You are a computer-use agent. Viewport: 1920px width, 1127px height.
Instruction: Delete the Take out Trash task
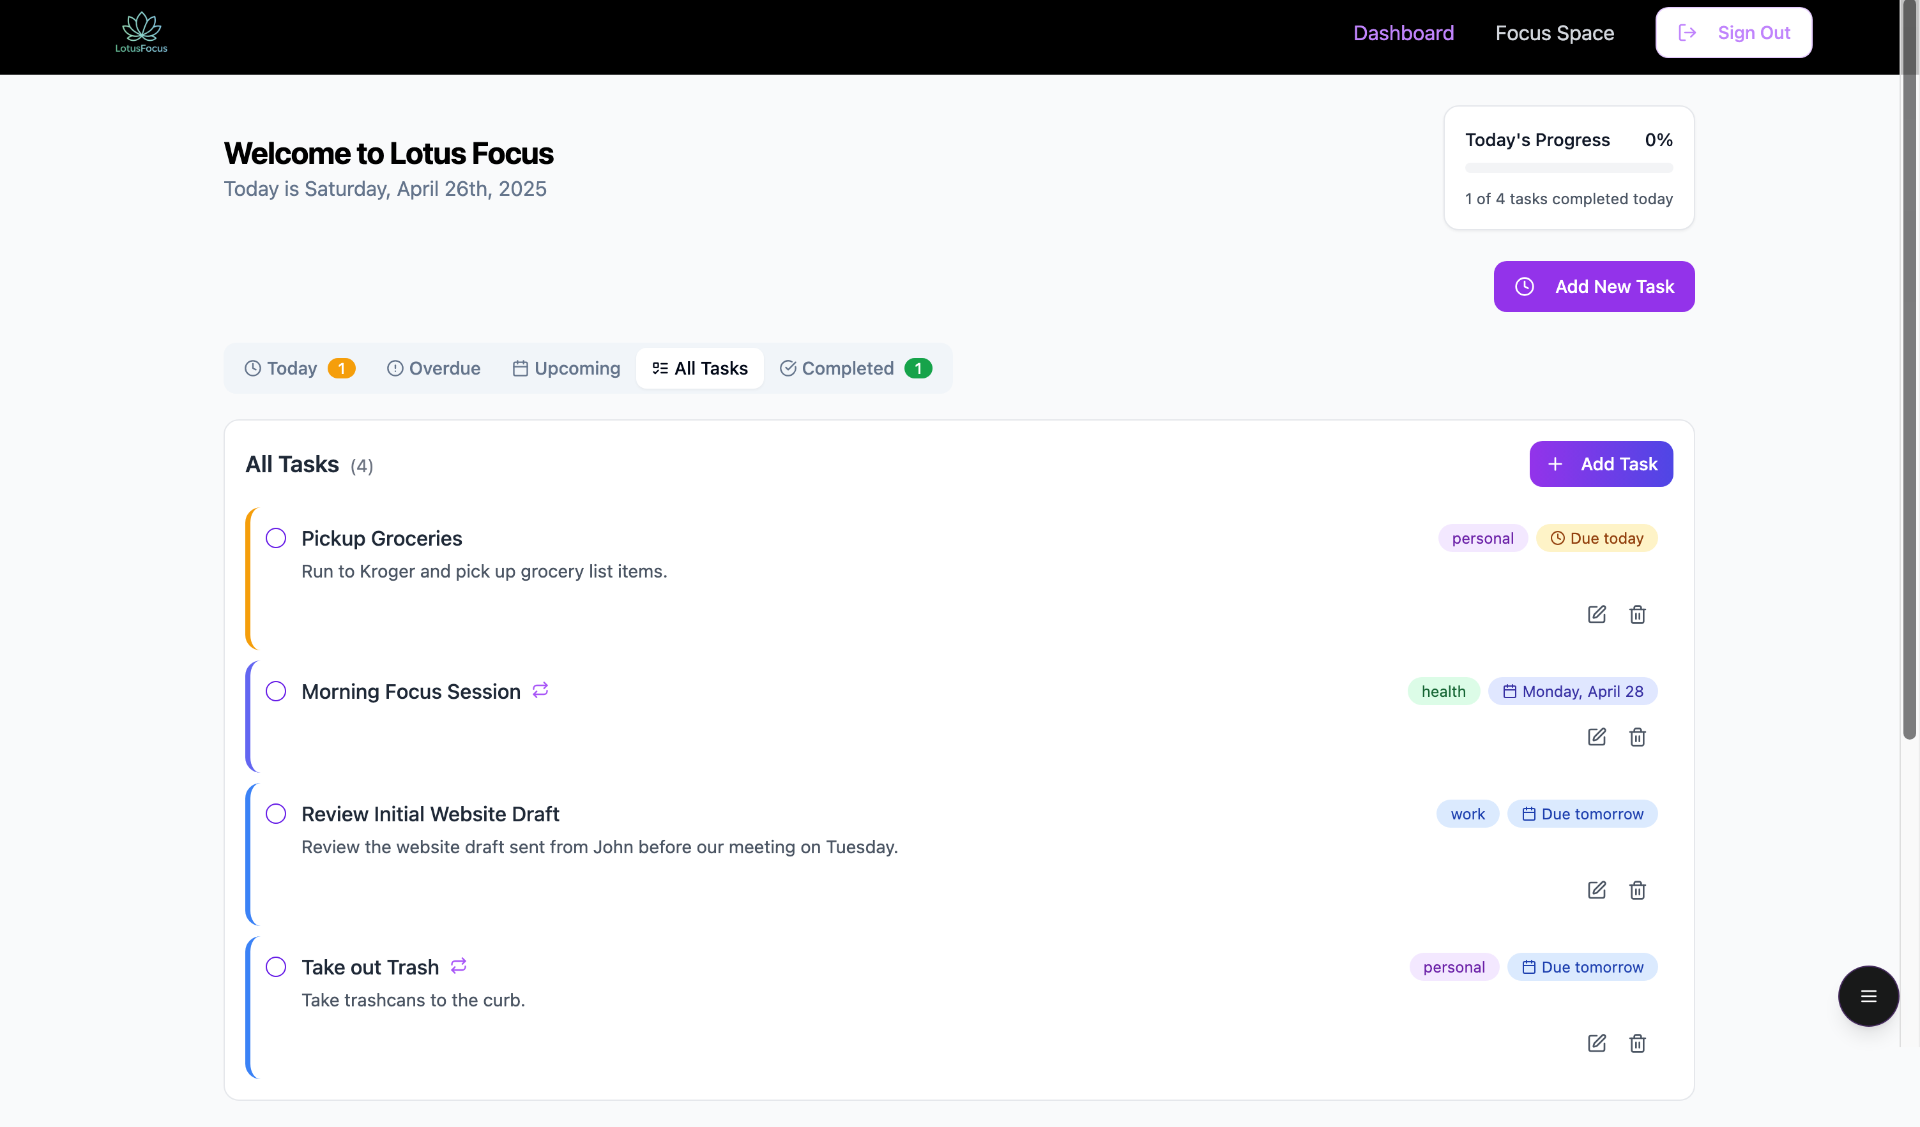1637,1043
